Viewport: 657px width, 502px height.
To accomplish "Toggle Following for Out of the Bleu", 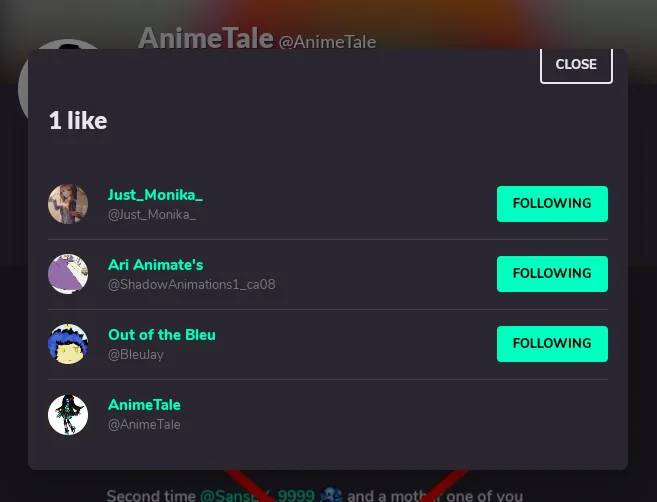I will tap(552, 344).
